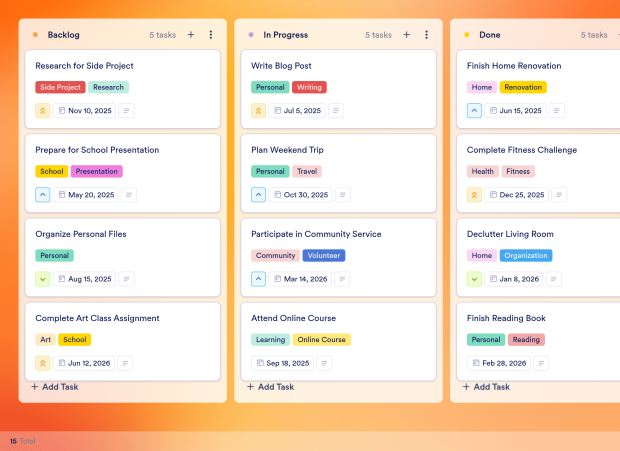
Task: Click the Done column title
Action: (490, 35)
